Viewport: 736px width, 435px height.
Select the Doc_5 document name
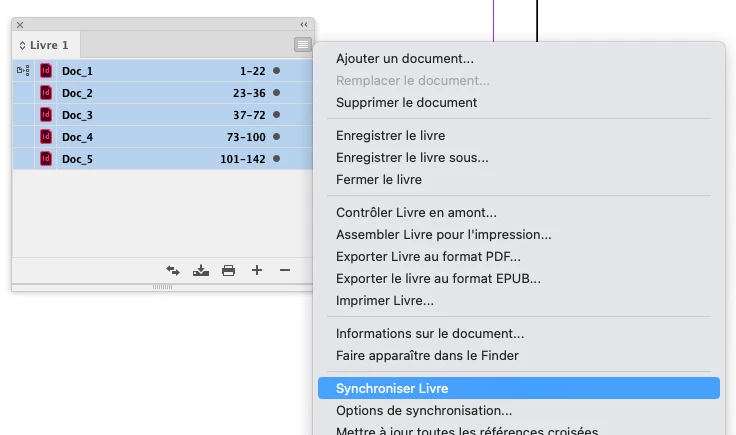click(x=77, y=160)
